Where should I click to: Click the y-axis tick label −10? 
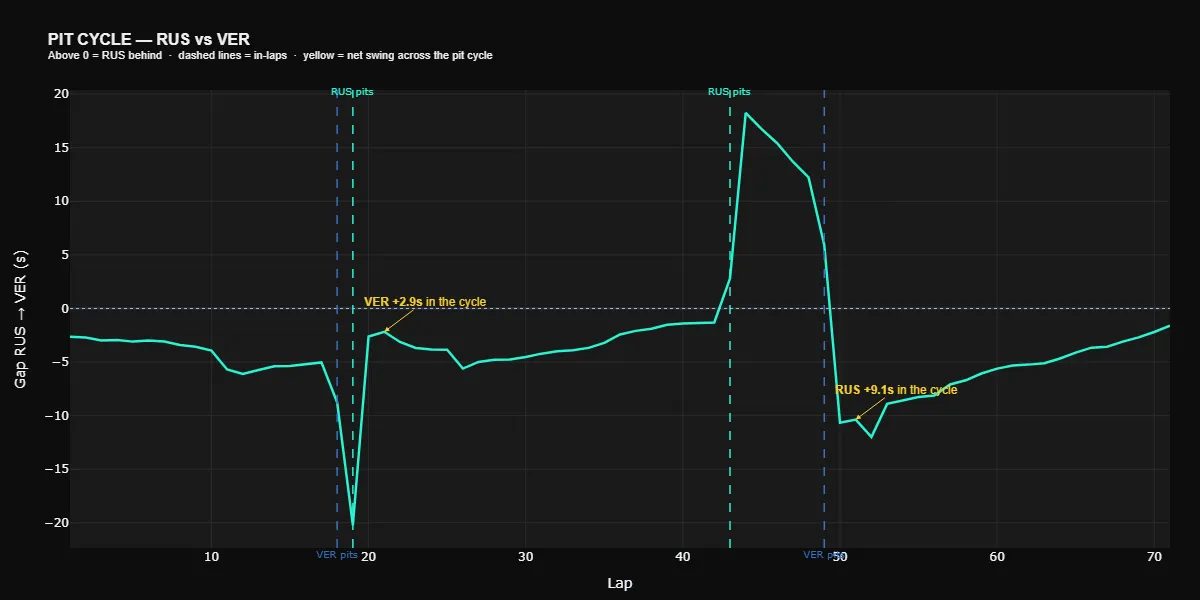[57, 416]
